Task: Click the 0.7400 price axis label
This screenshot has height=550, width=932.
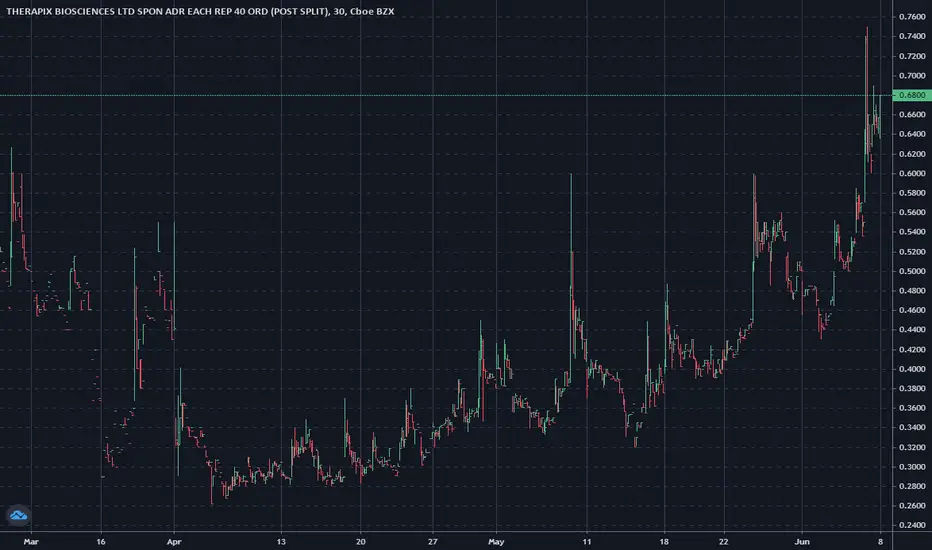Action: click(x=912, y=36)
